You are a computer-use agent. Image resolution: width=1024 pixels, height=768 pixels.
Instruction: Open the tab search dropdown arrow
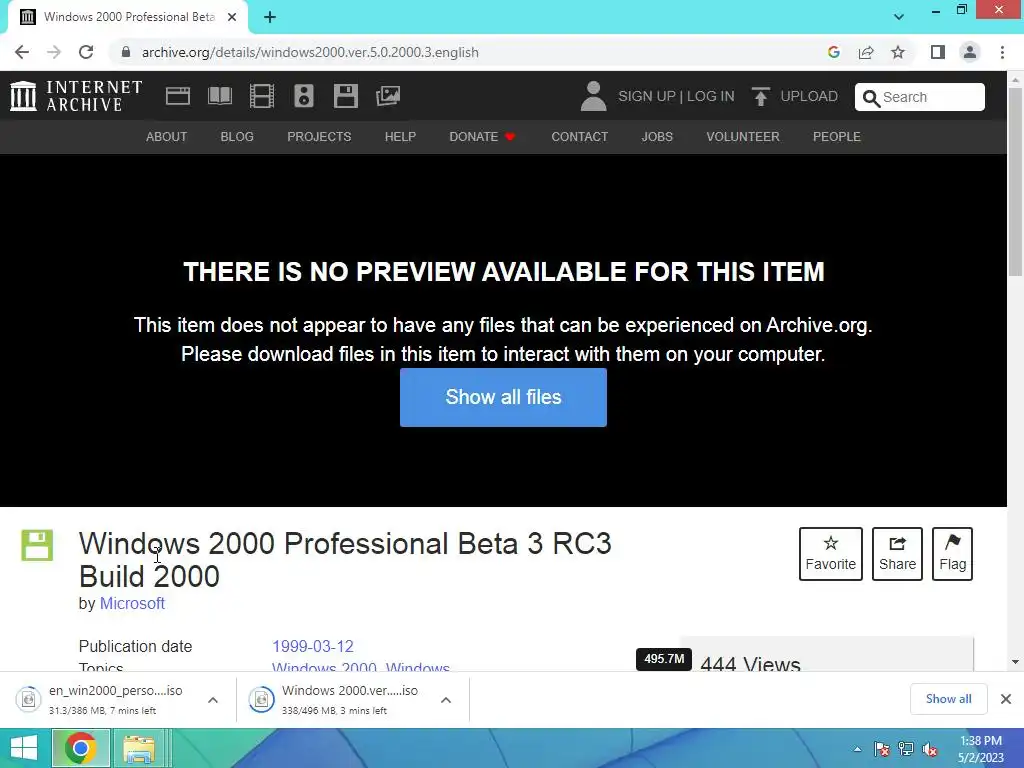tap(899, 17)
